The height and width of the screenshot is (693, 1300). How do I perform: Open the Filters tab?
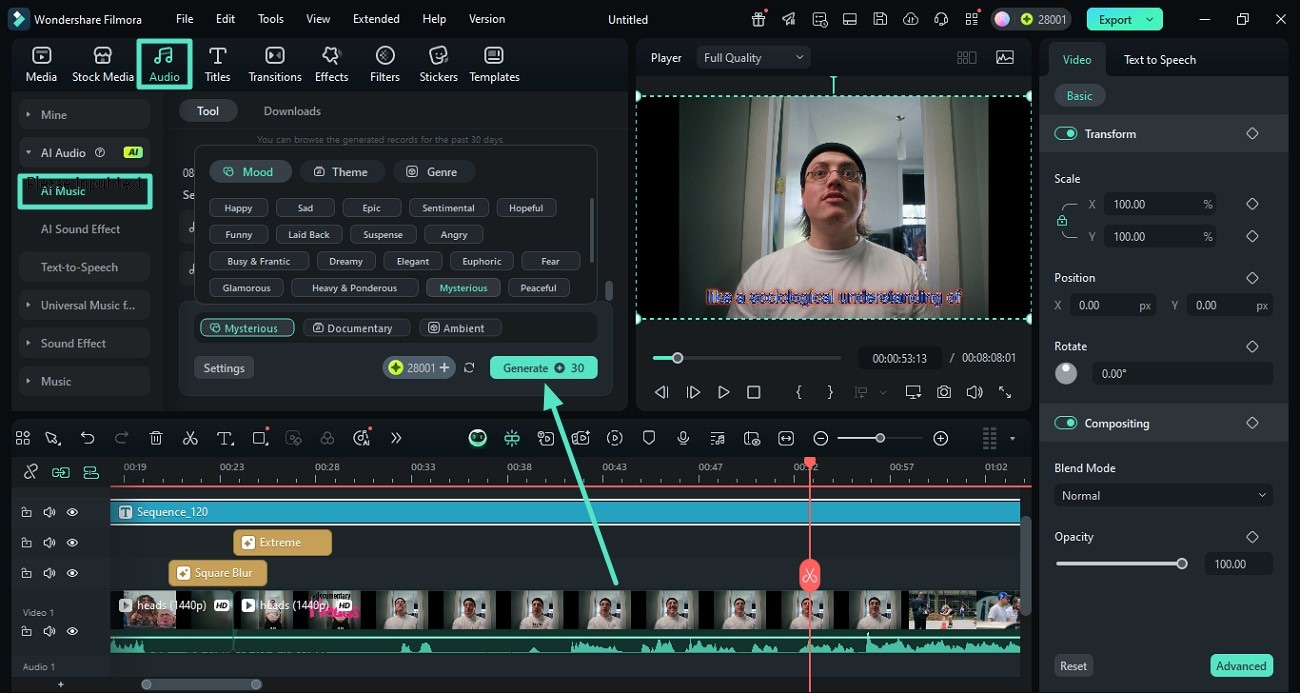pyautogui.click(x=385, y=64)
